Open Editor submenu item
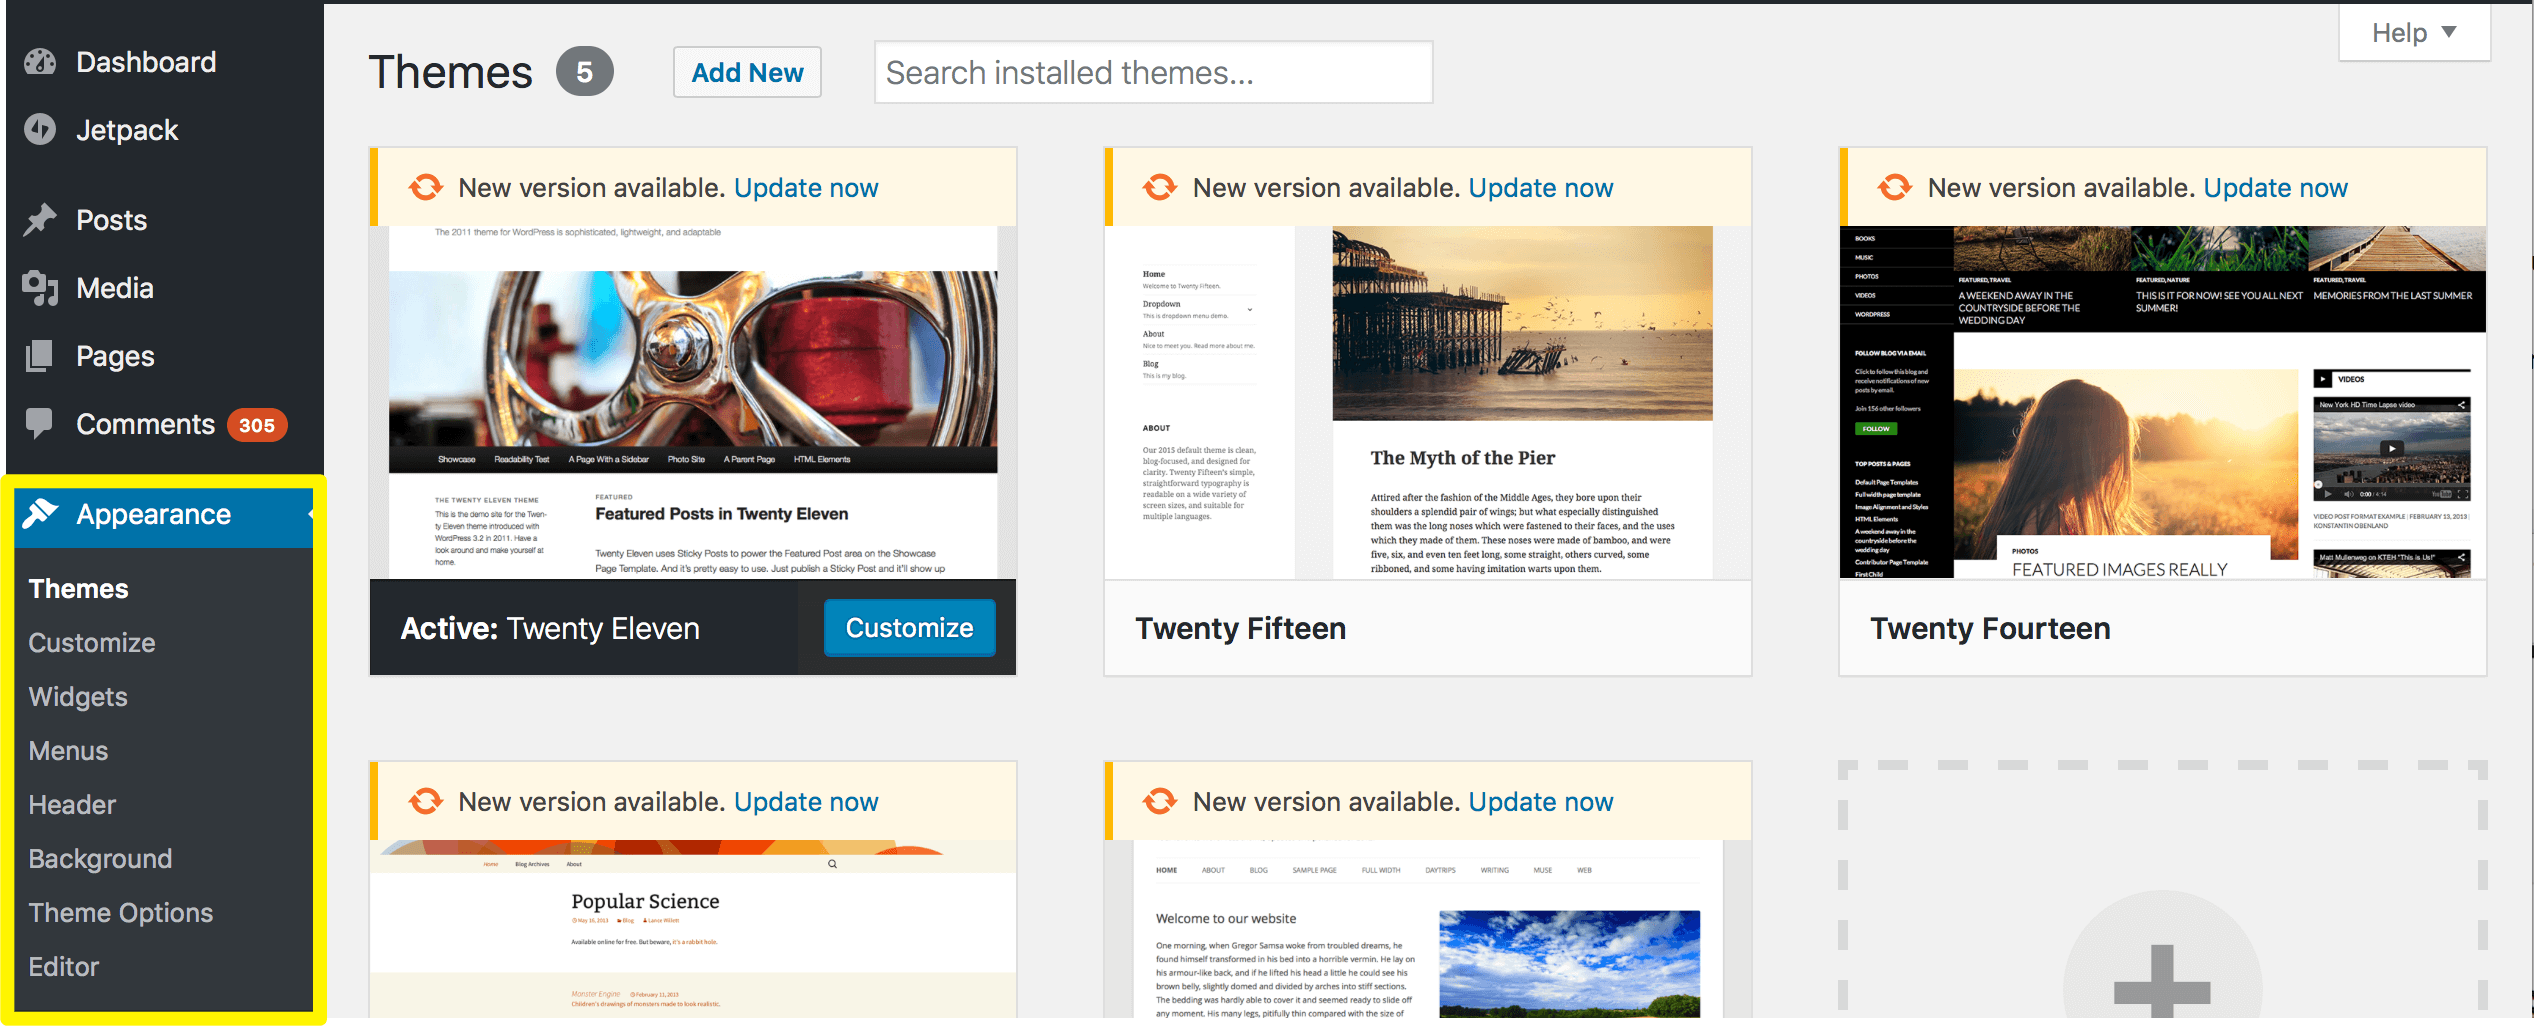Screen dimensions: 2534x1026 pos(64,967)
